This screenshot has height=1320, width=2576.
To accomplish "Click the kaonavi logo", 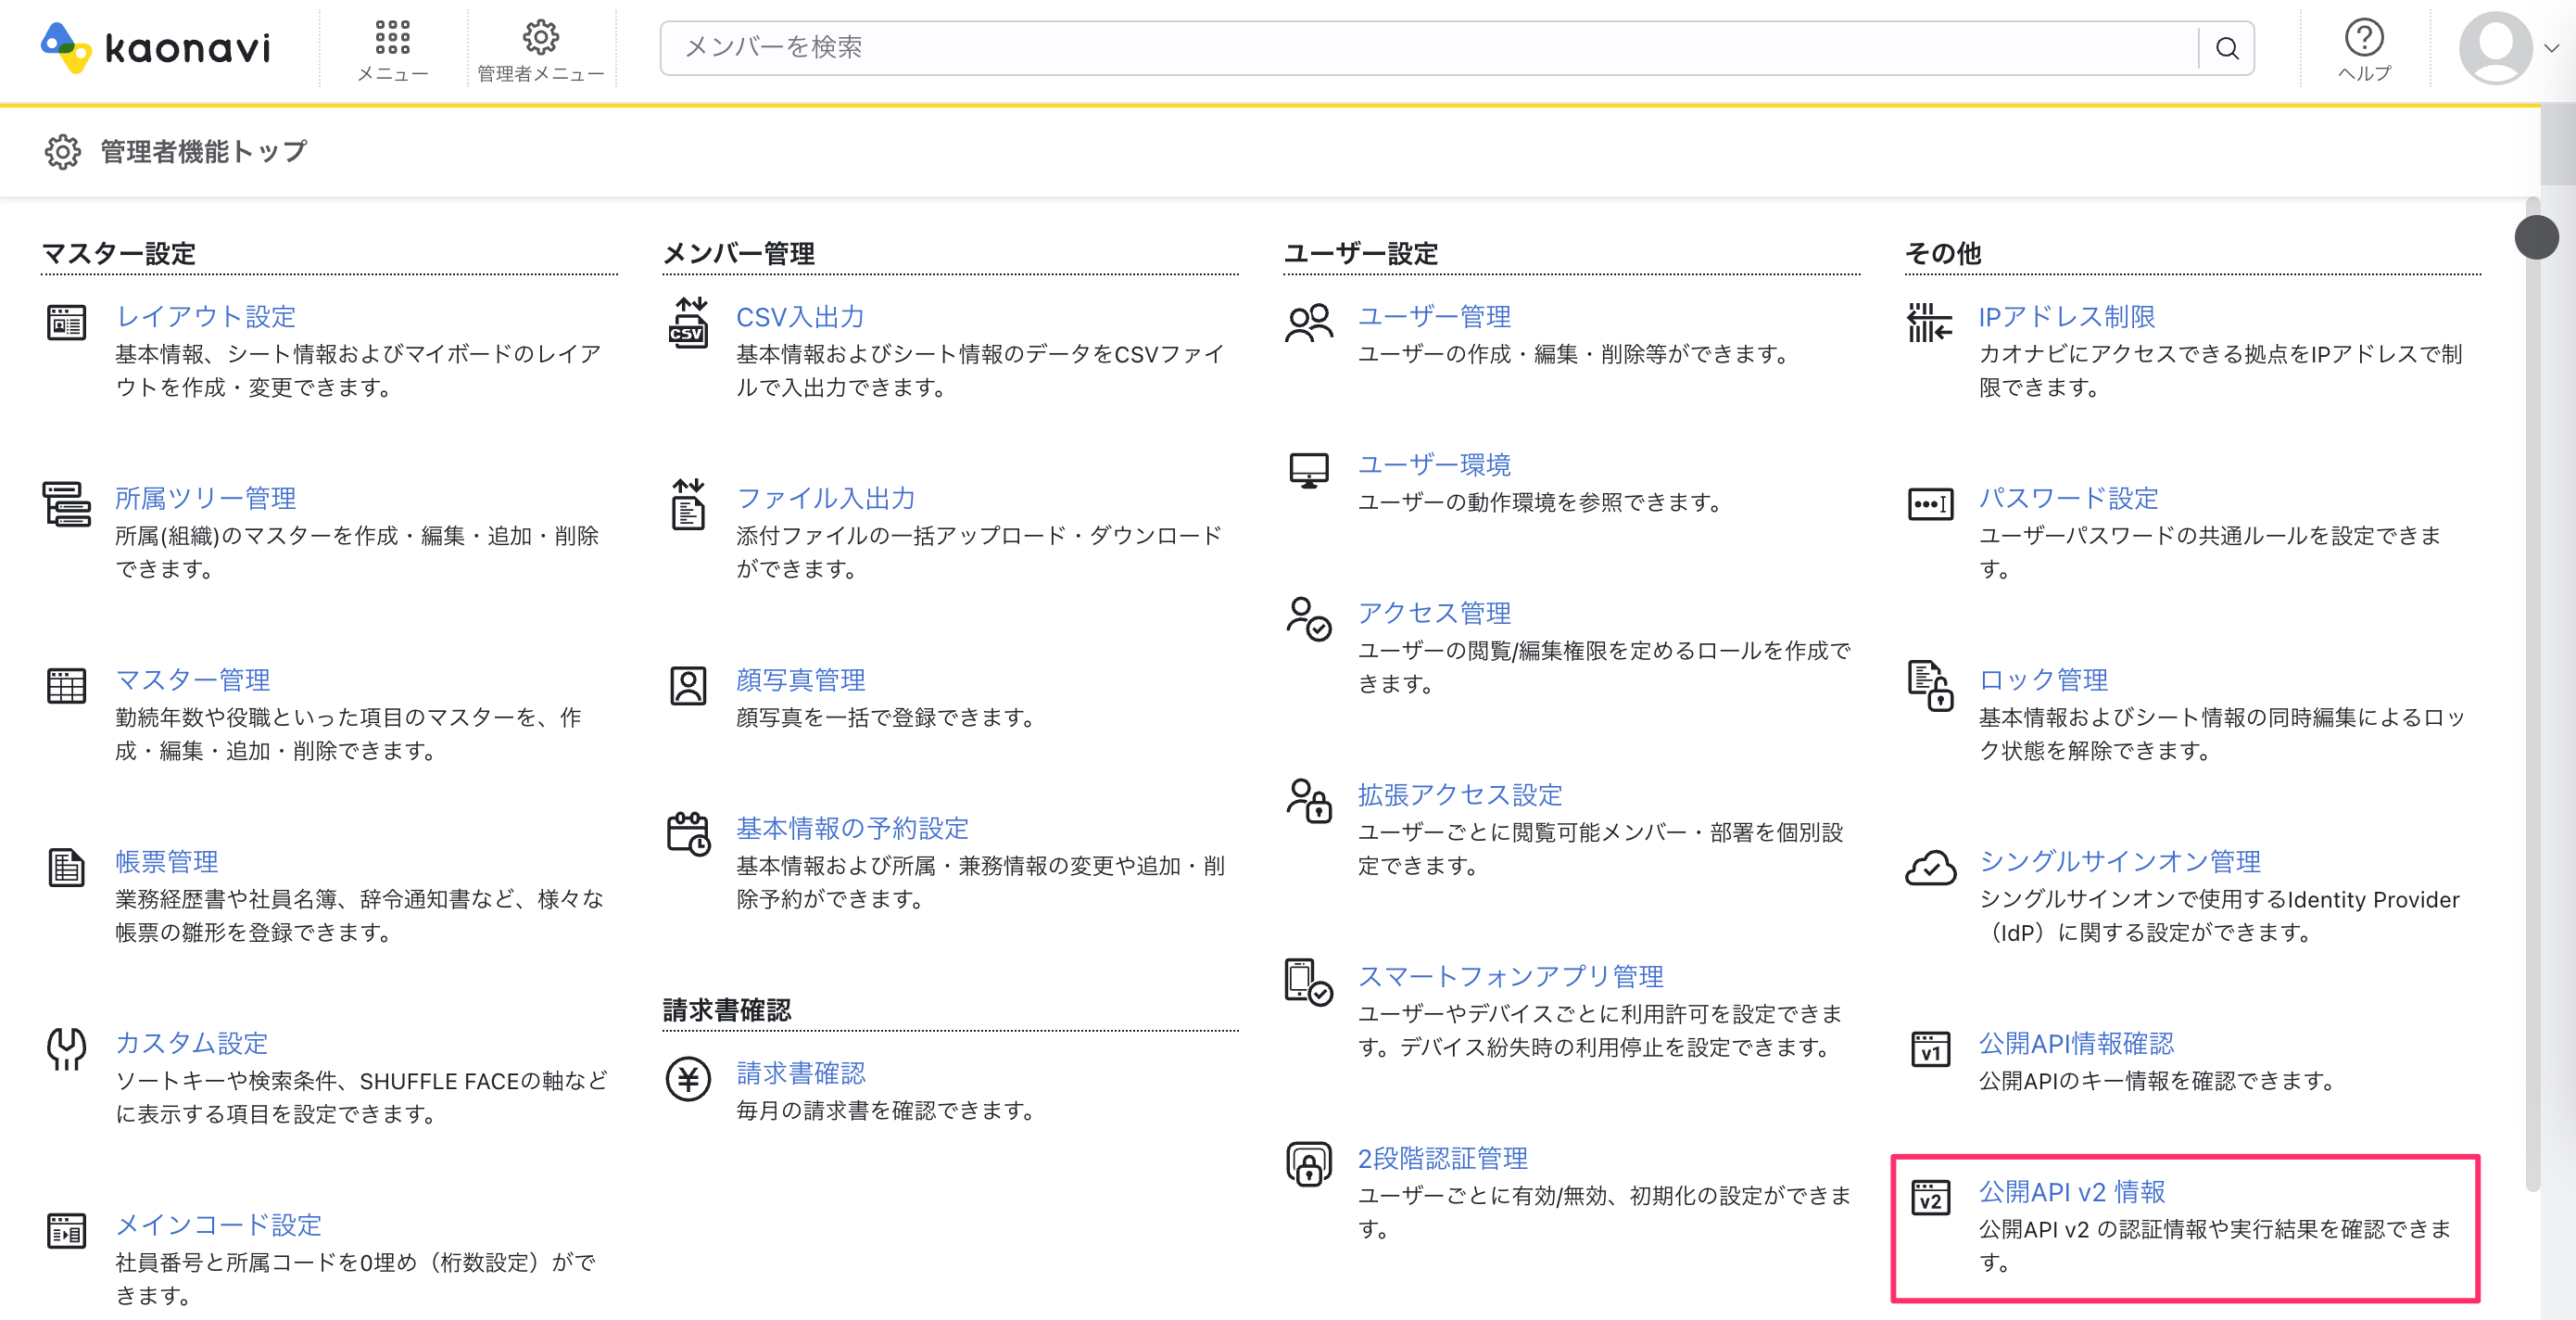I will click(x=156, y=47).
